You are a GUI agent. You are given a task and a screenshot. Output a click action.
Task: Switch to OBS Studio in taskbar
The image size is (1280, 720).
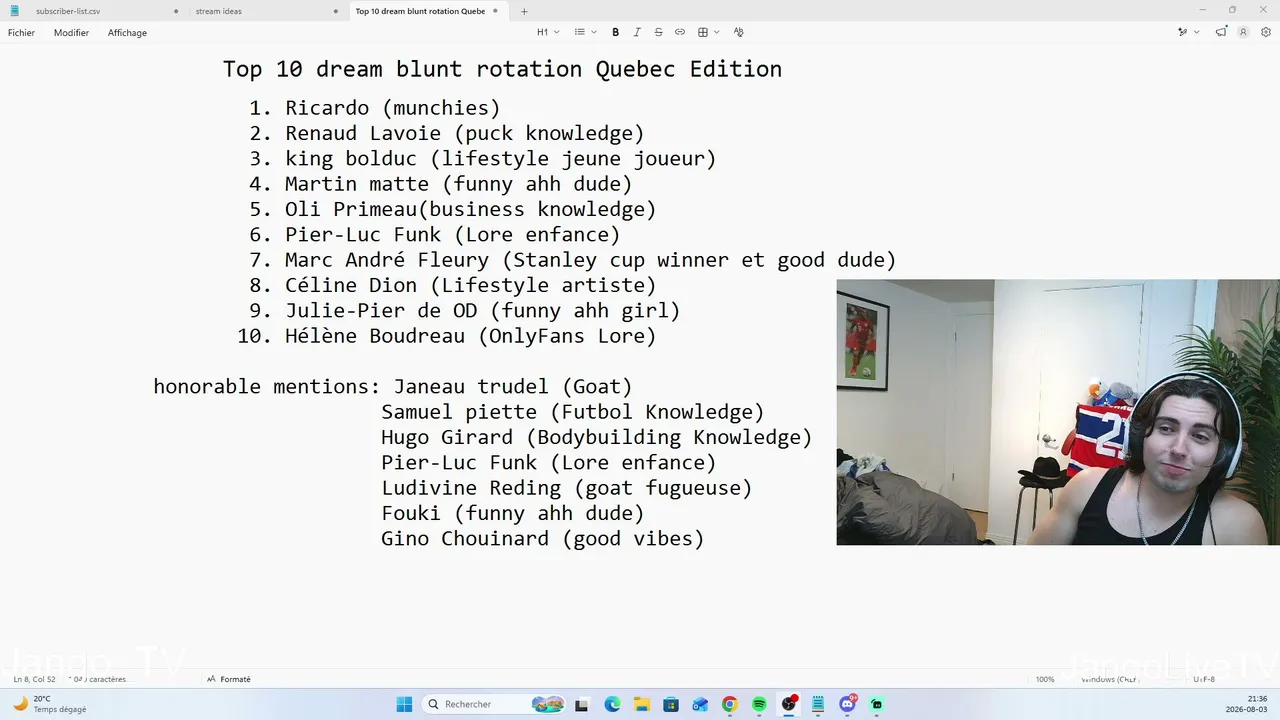click(x=789, y=704)
